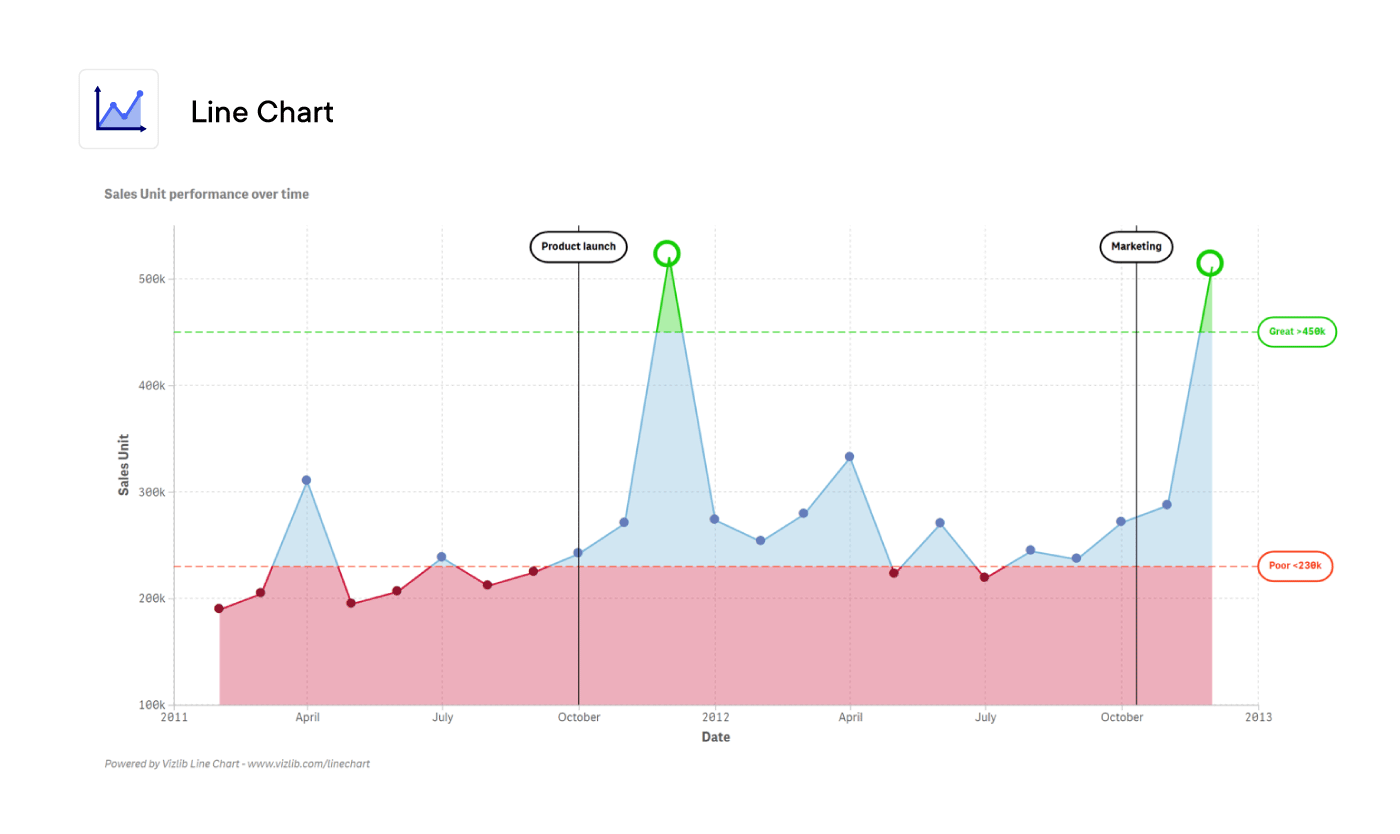Image resolution: width=1400 pixels, height=834 pixels.
Task: Select the green circle marker on the December 2011 peak
Action: 667,254
